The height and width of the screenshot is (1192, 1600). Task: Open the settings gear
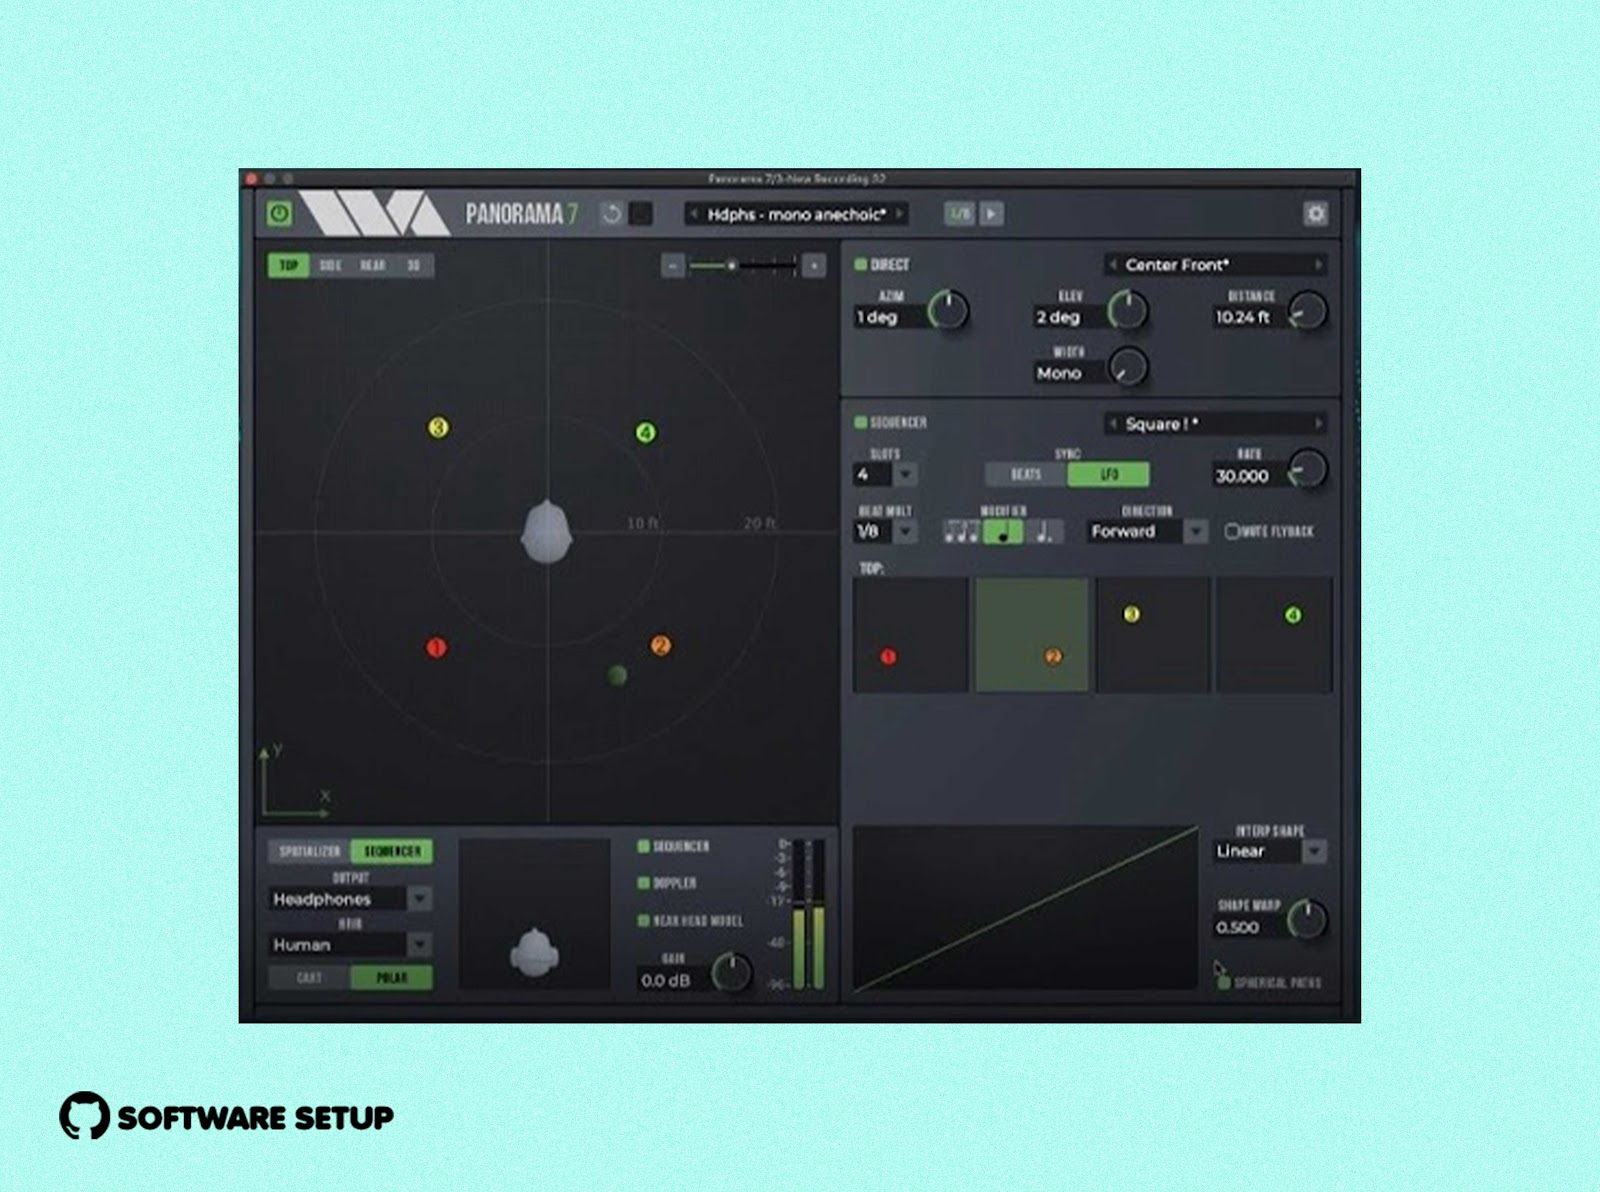tap(1315, 213)
